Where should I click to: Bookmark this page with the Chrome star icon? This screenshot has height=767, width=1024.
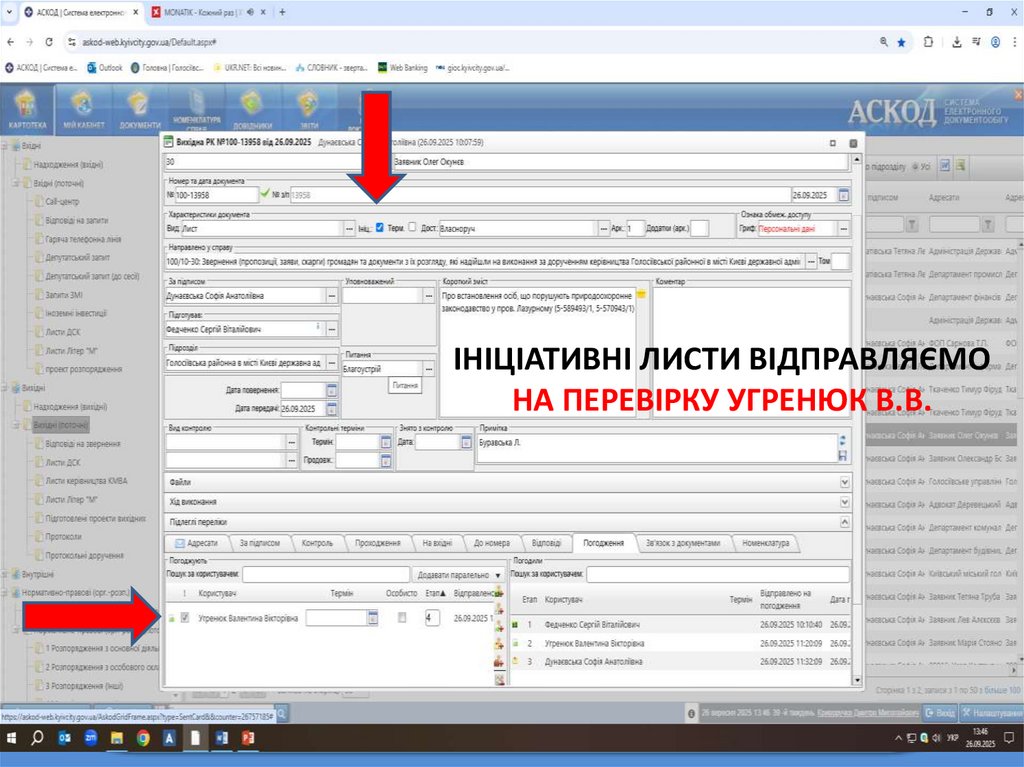pos(901,42)
